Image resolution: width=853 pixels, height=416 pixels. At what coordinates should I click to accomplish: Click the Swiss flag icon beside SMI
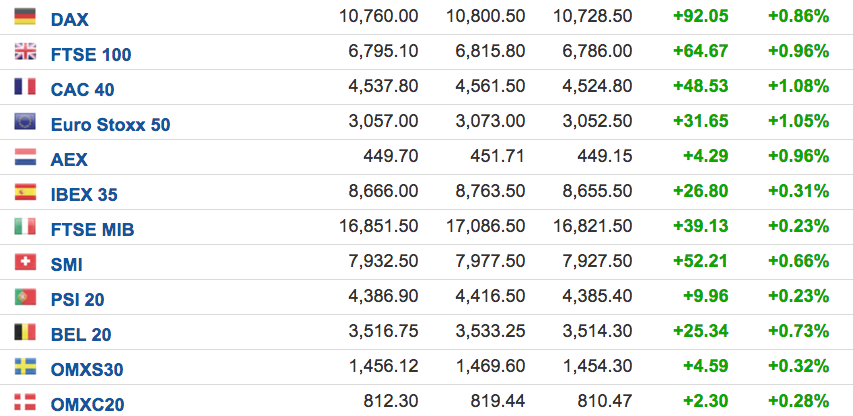point(25,262)
